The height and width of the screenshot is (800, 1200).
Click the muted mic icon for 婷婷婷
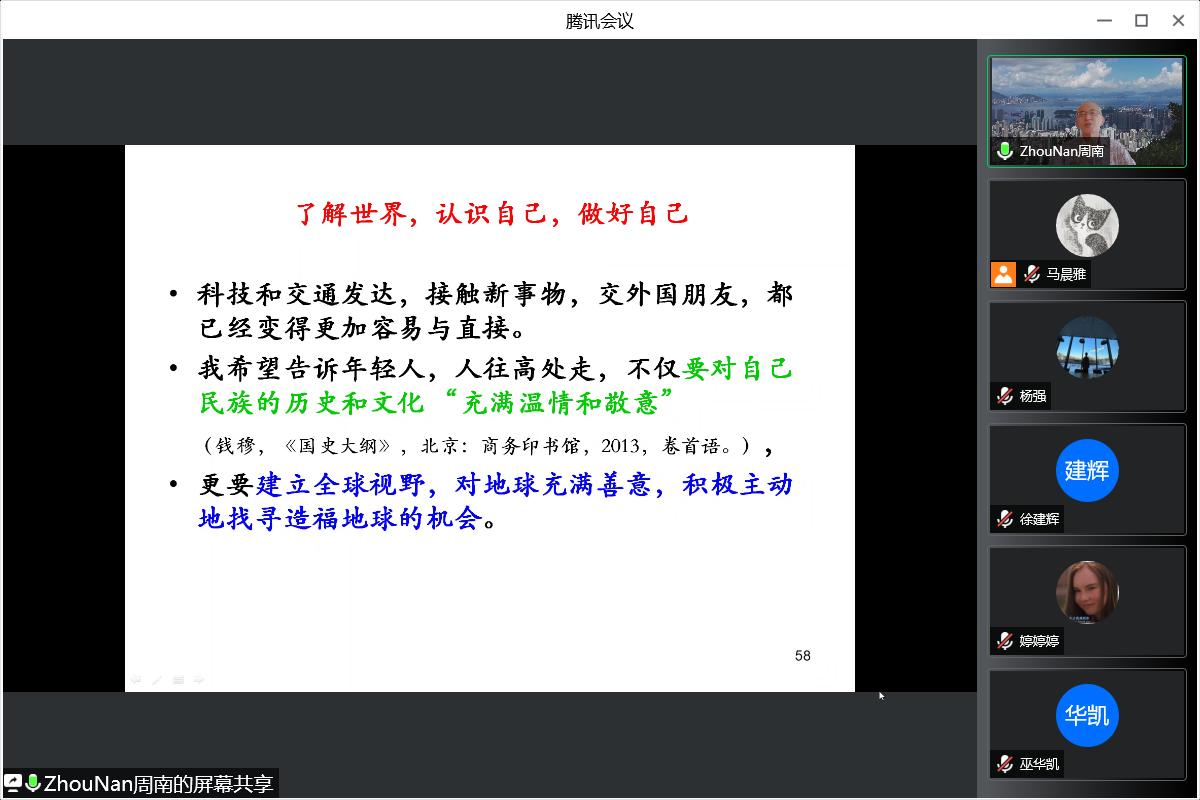tap(1005, 641)
